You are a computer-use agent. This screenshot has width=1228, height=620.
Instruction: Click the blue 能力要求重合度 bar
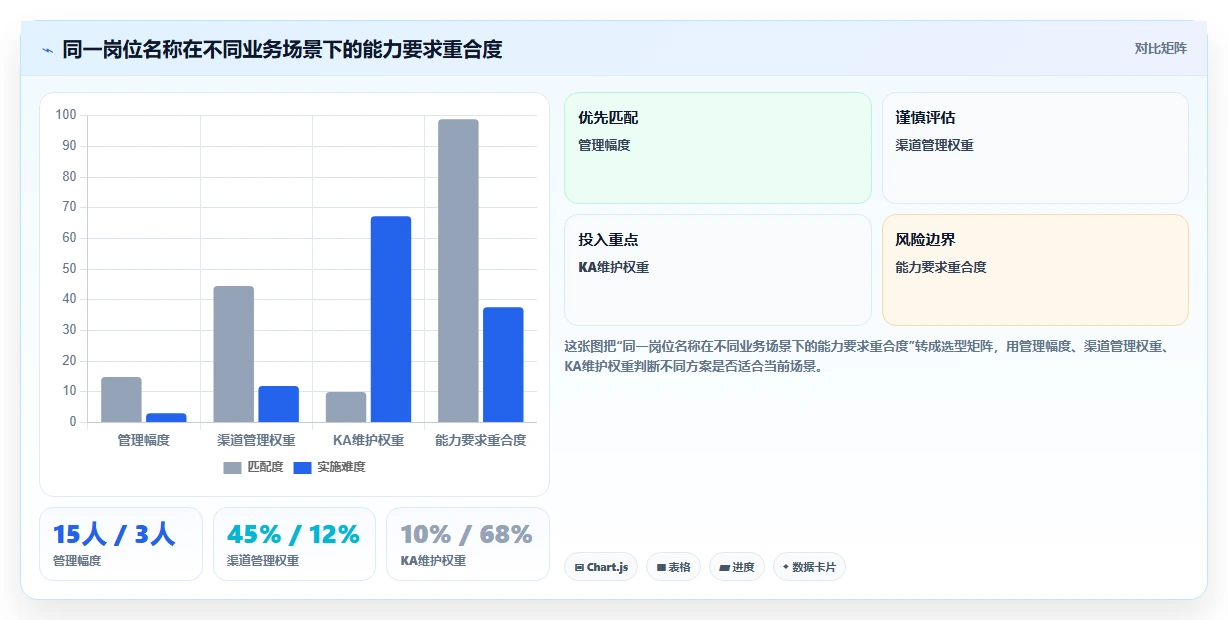(503, 364)
